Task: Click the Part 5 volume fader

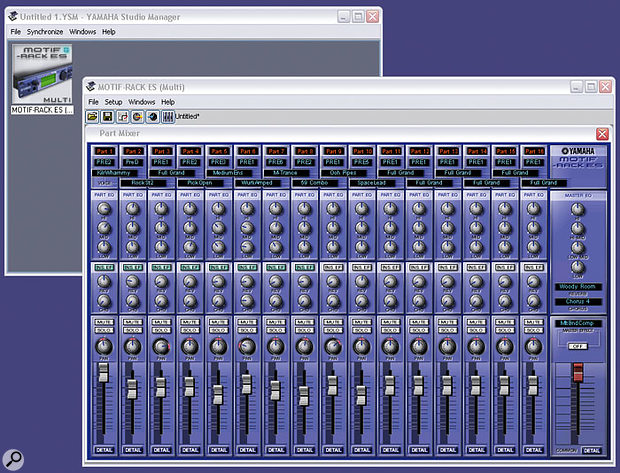Action: coord(218,394)
